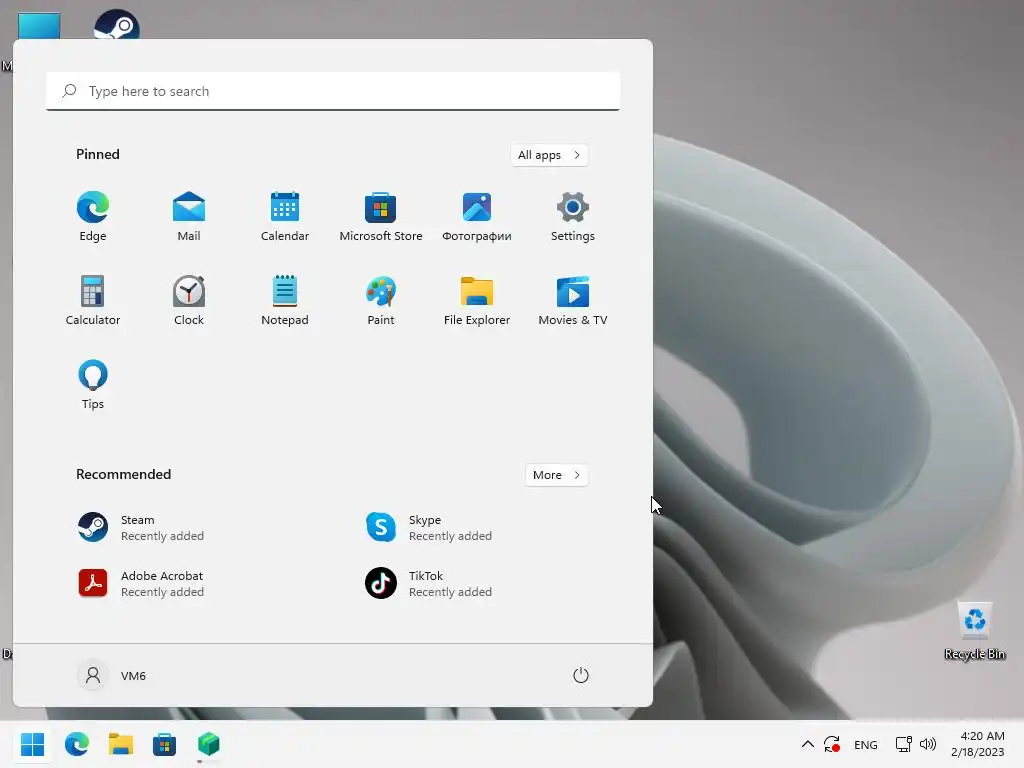This screenshot has width=1024, height=768.
Task: Open the Edge pinned app
Action: 93,217
